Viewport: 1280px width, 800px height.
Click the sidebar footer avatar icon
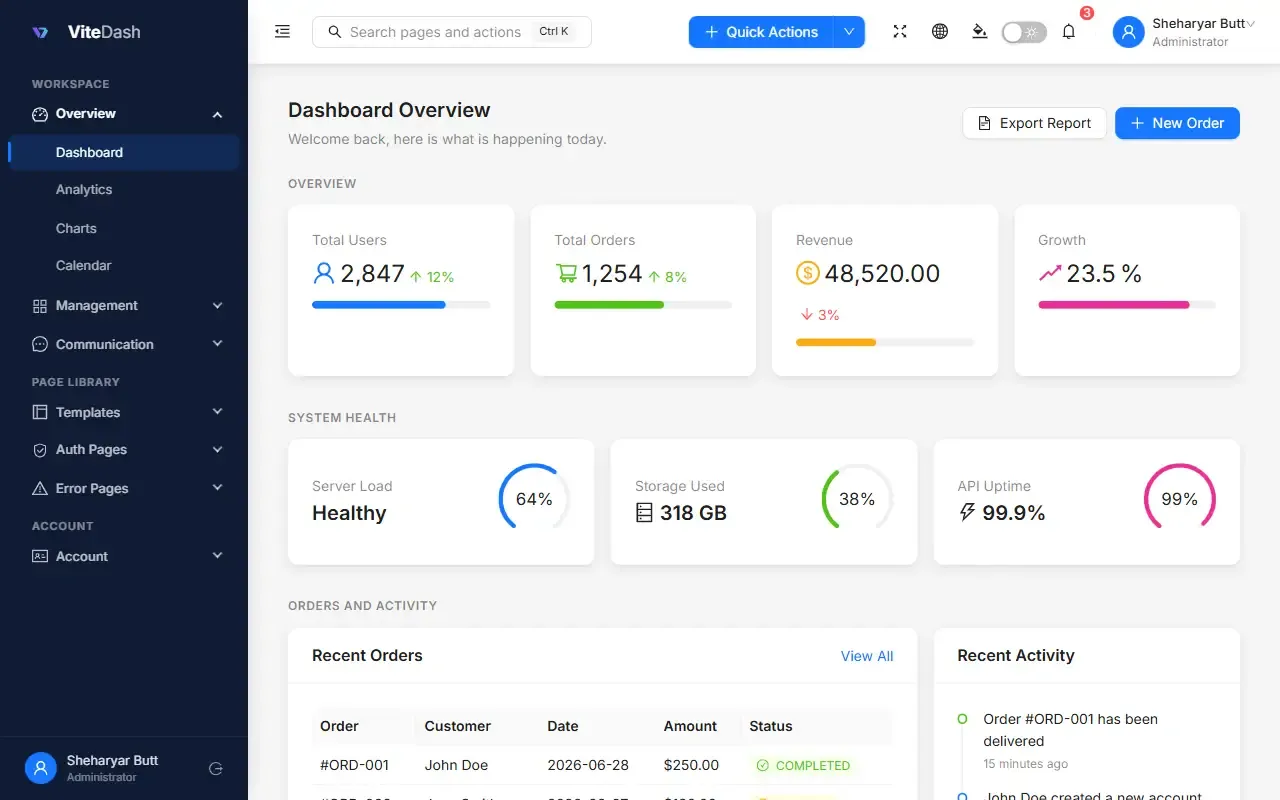pyautogui.click(x=41, y=769)
